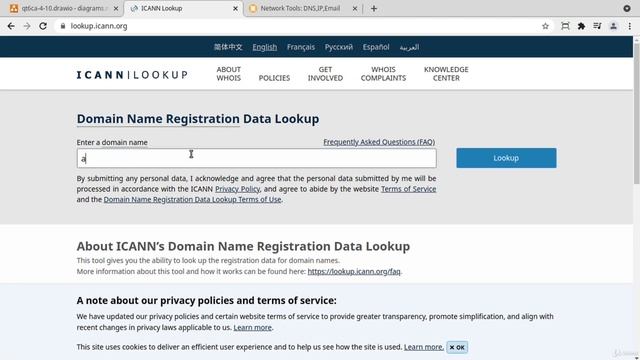Open the browser extensions puzzle icon
Viewport: 640px width, 360px height.
tap(581, 26)
